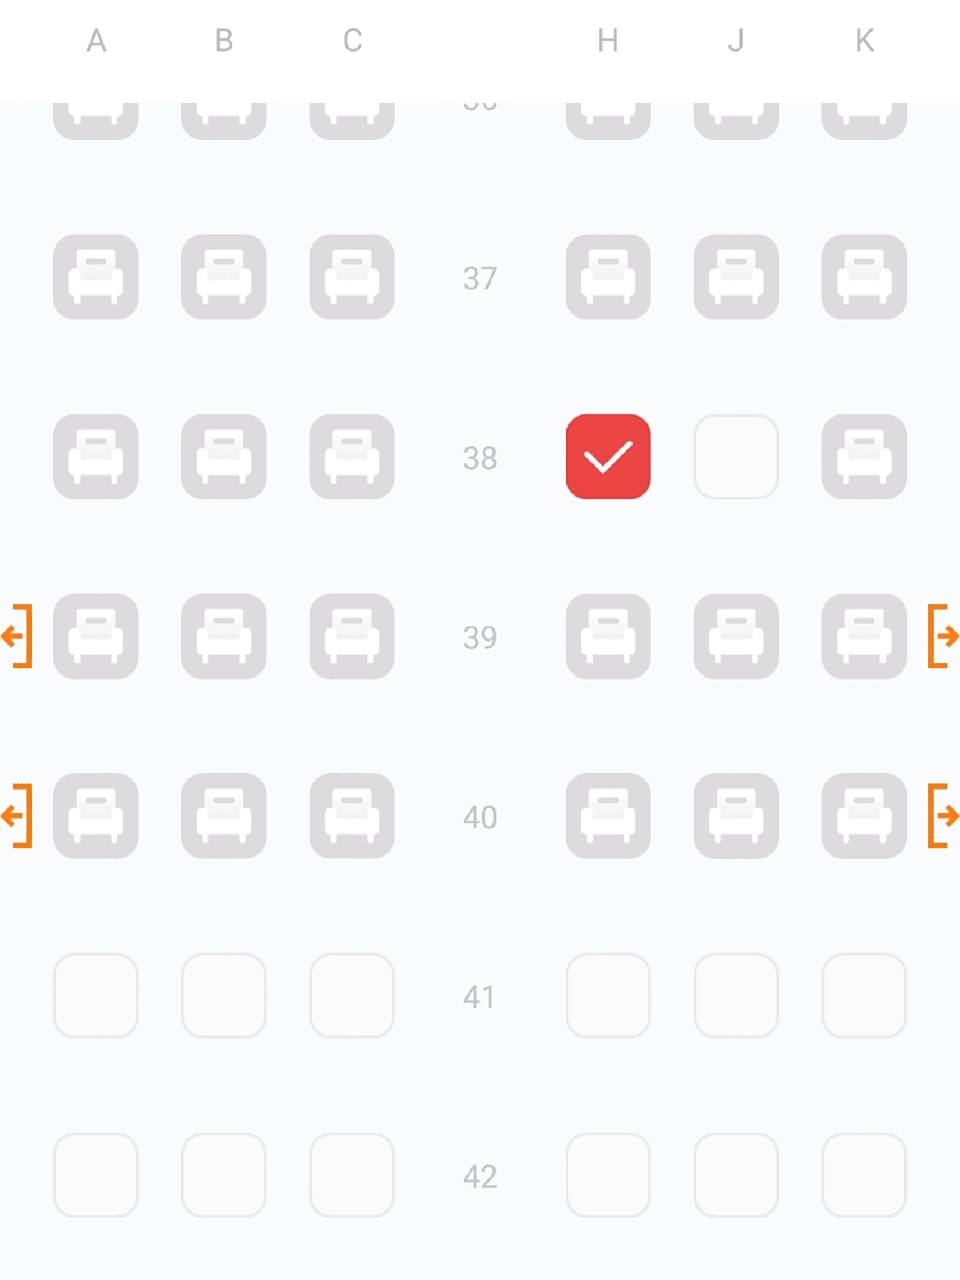This screenshot has width=960, height=1280.
Task: Click column header A
Action: [96, 41]
